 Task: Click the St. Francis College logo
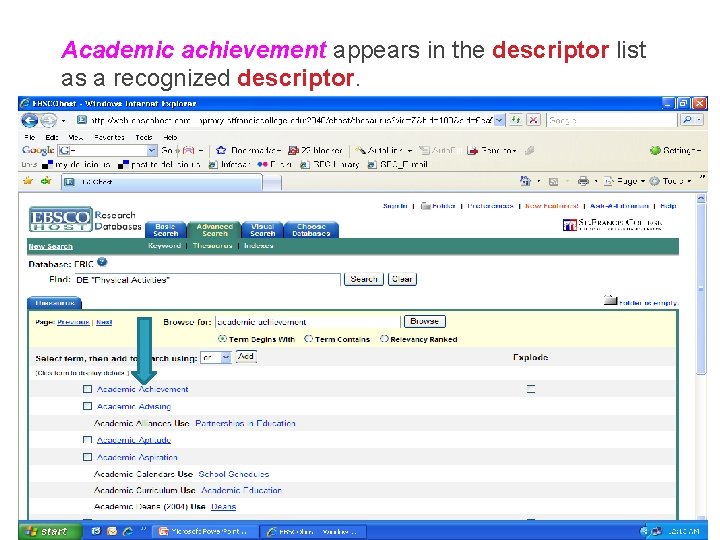point(613,224)
